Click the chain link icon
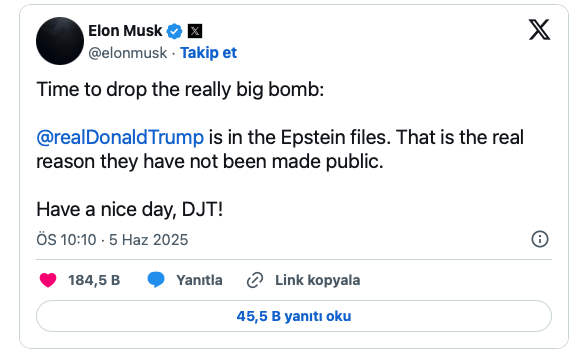The width and height of the screenshot is (576, 361). click(x=255, y=280)
